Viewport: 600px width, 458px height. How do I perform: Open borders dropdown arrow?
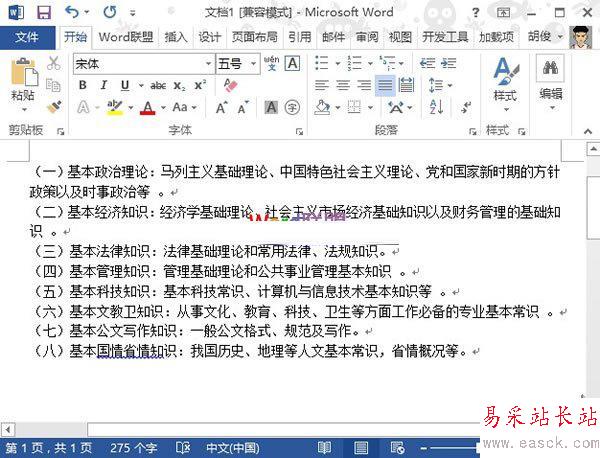[370, 108]
